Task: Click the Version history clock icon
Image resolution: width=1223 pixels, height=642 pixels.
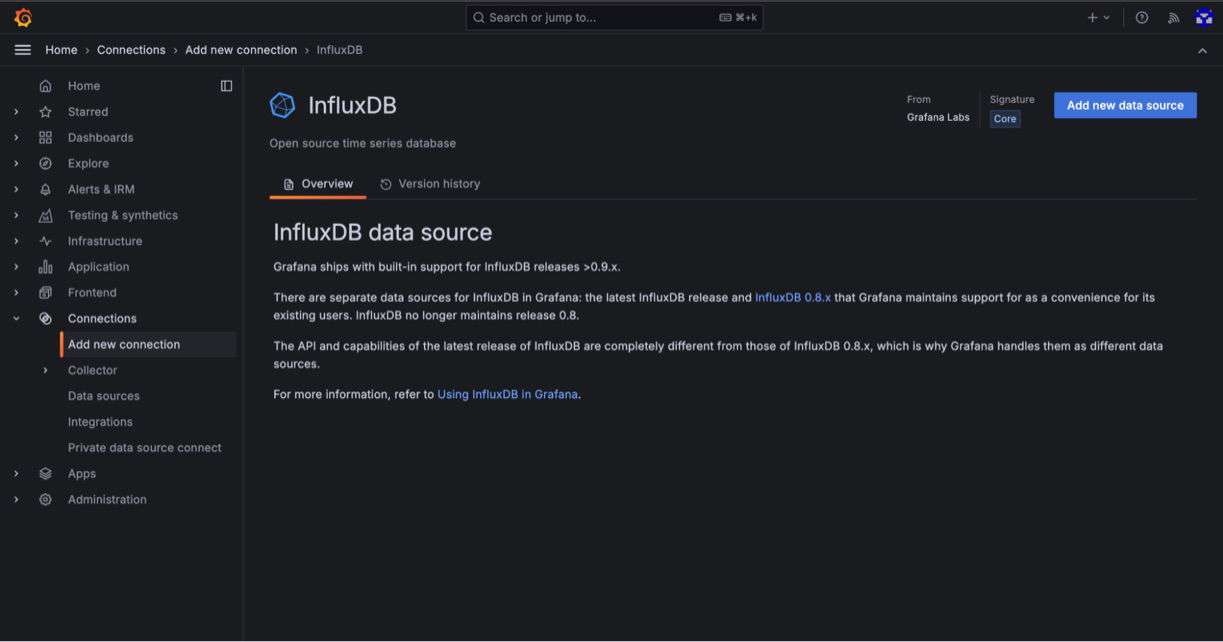Action: pos(386,184)
